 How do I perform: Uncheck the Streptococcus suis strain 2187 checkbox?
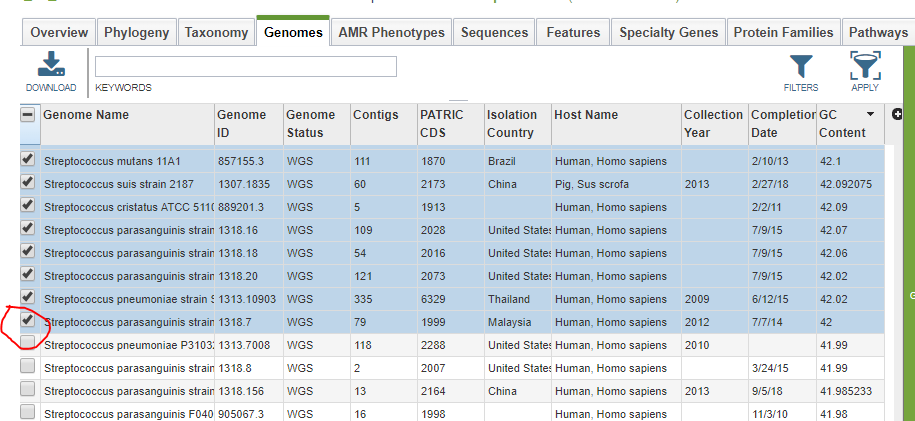click(27, 182)
